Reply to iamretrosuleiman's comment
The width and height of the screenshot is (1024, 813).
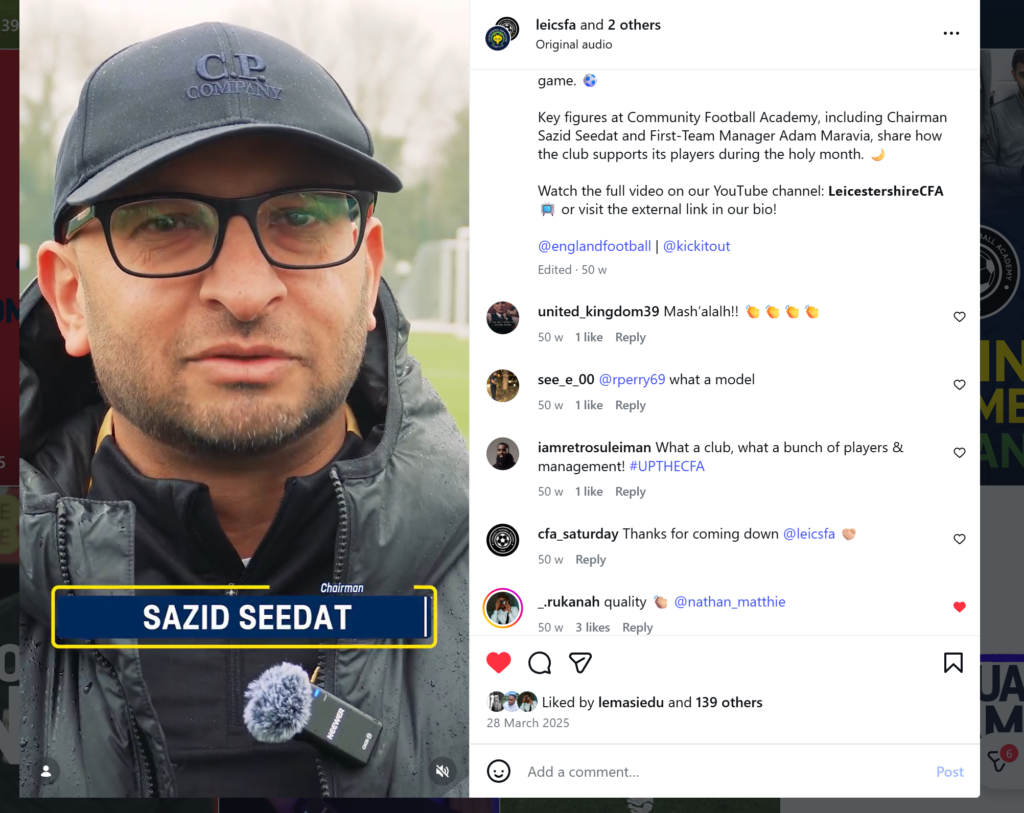(x=630, y=492)
